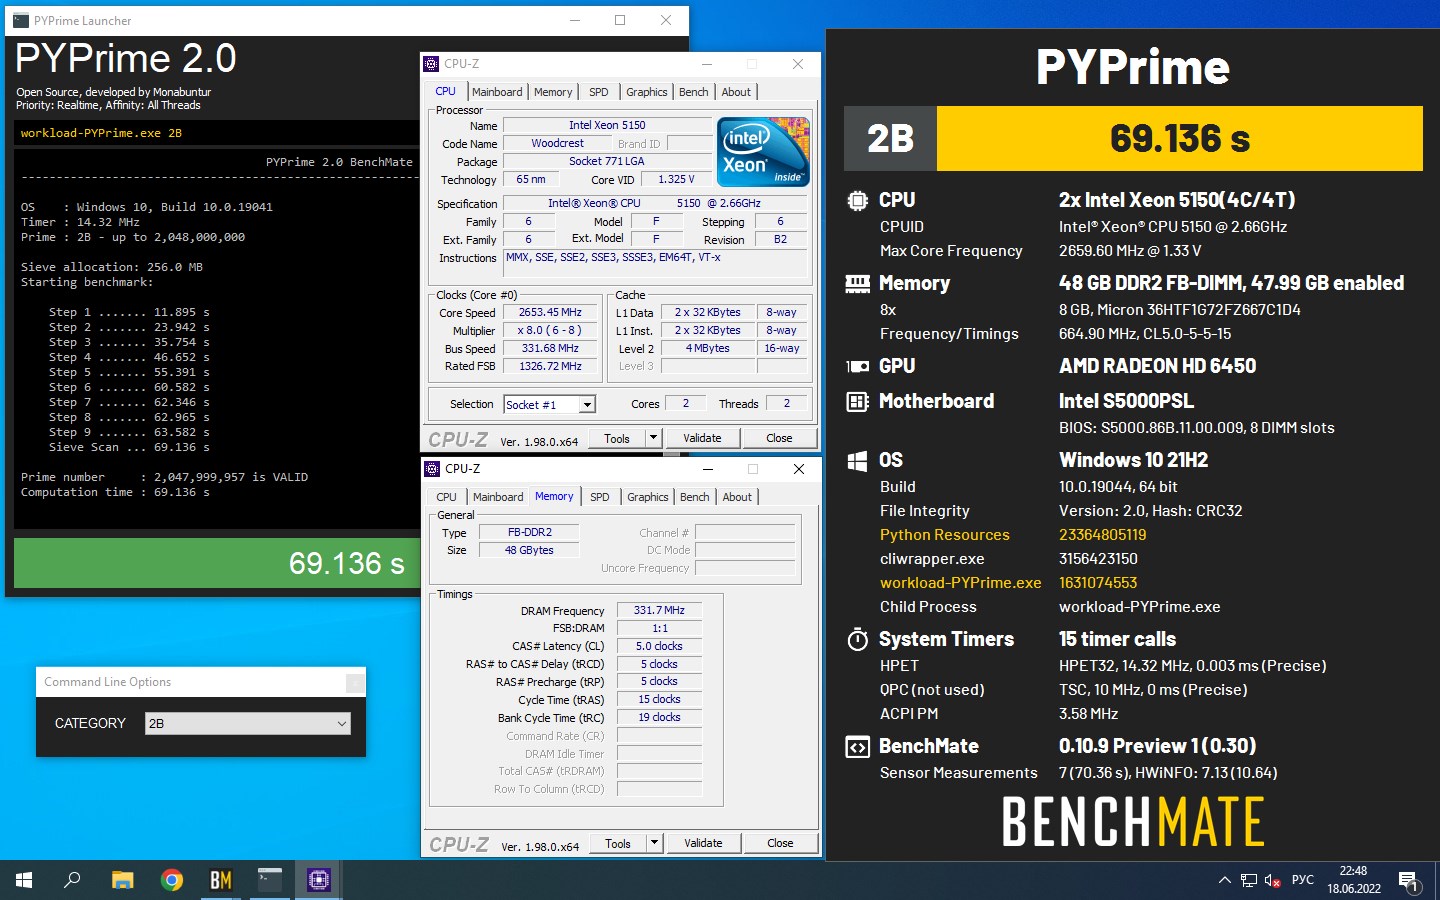Viewport: 1440px width, 900px height.
Task: Show hidden tray icons chevron
Action: click(1224, 880)
